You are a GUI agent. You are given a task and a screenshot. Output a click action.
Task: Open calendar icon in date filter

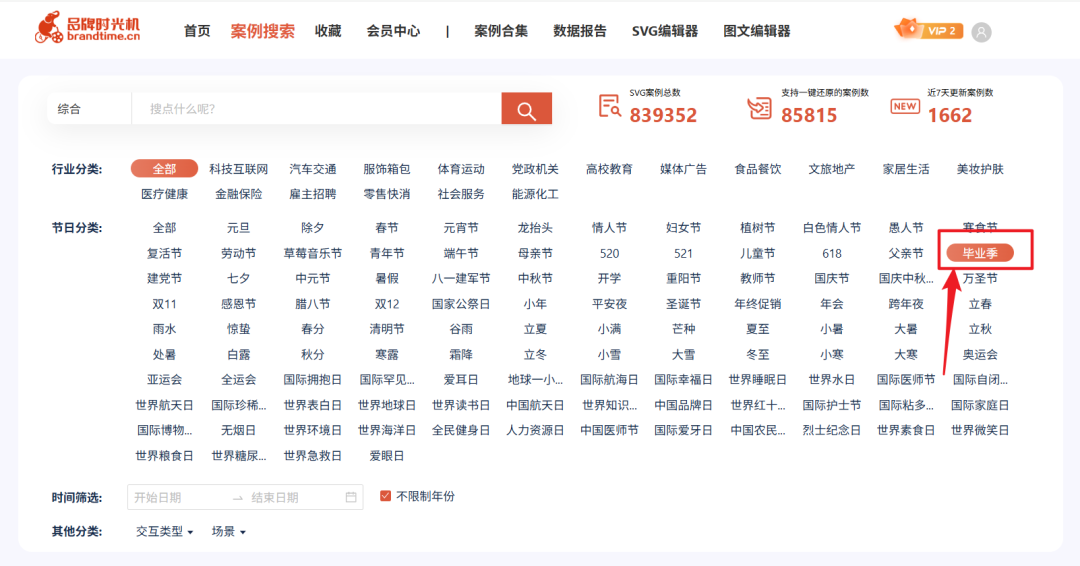coord(351,497)
